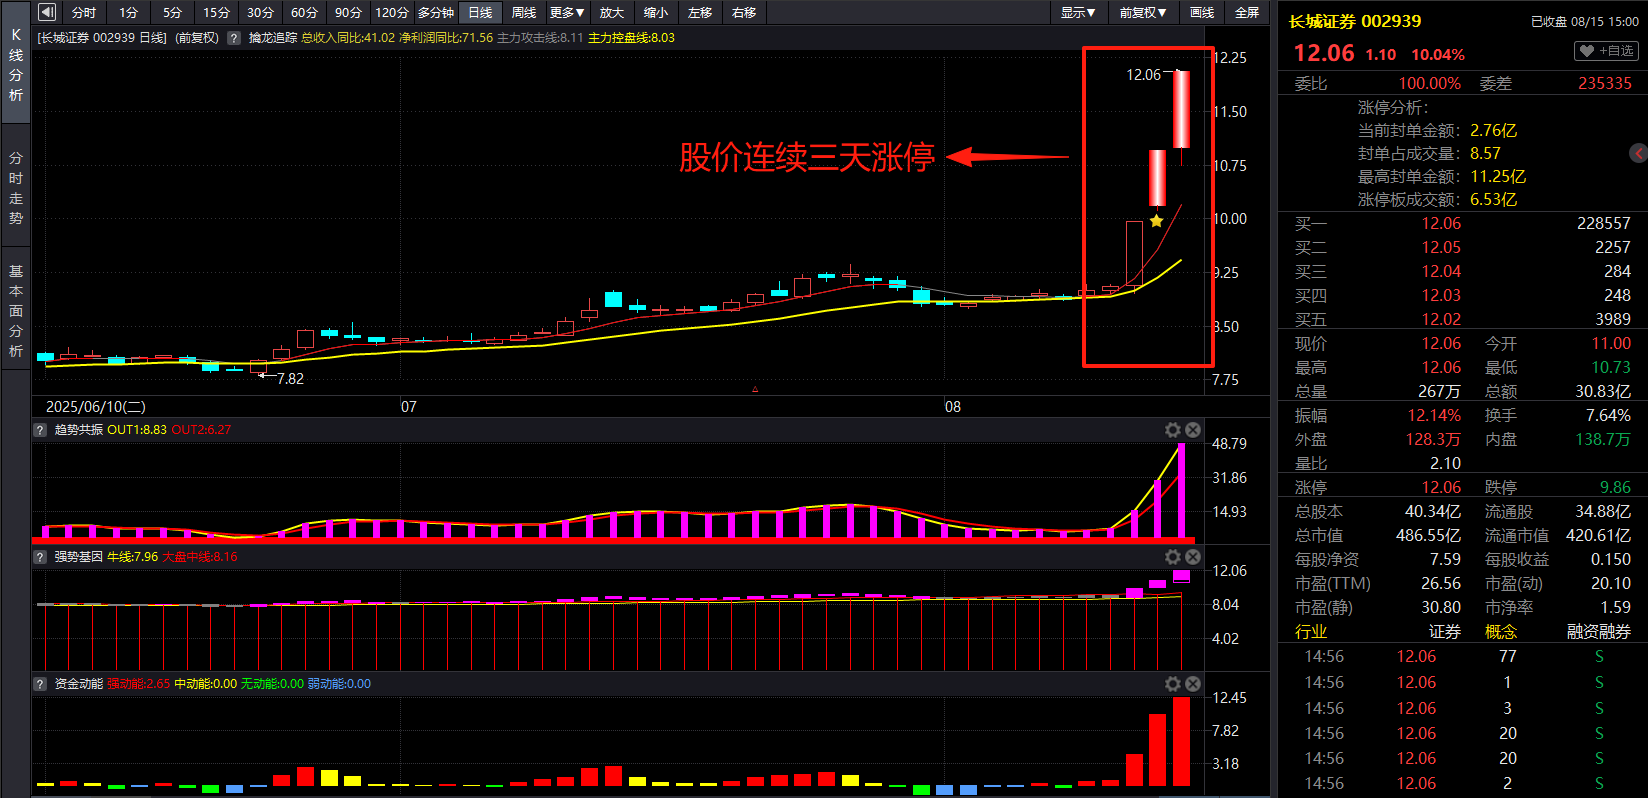Click the 市盈(TTM) value 26.56

pos(1441,584)
